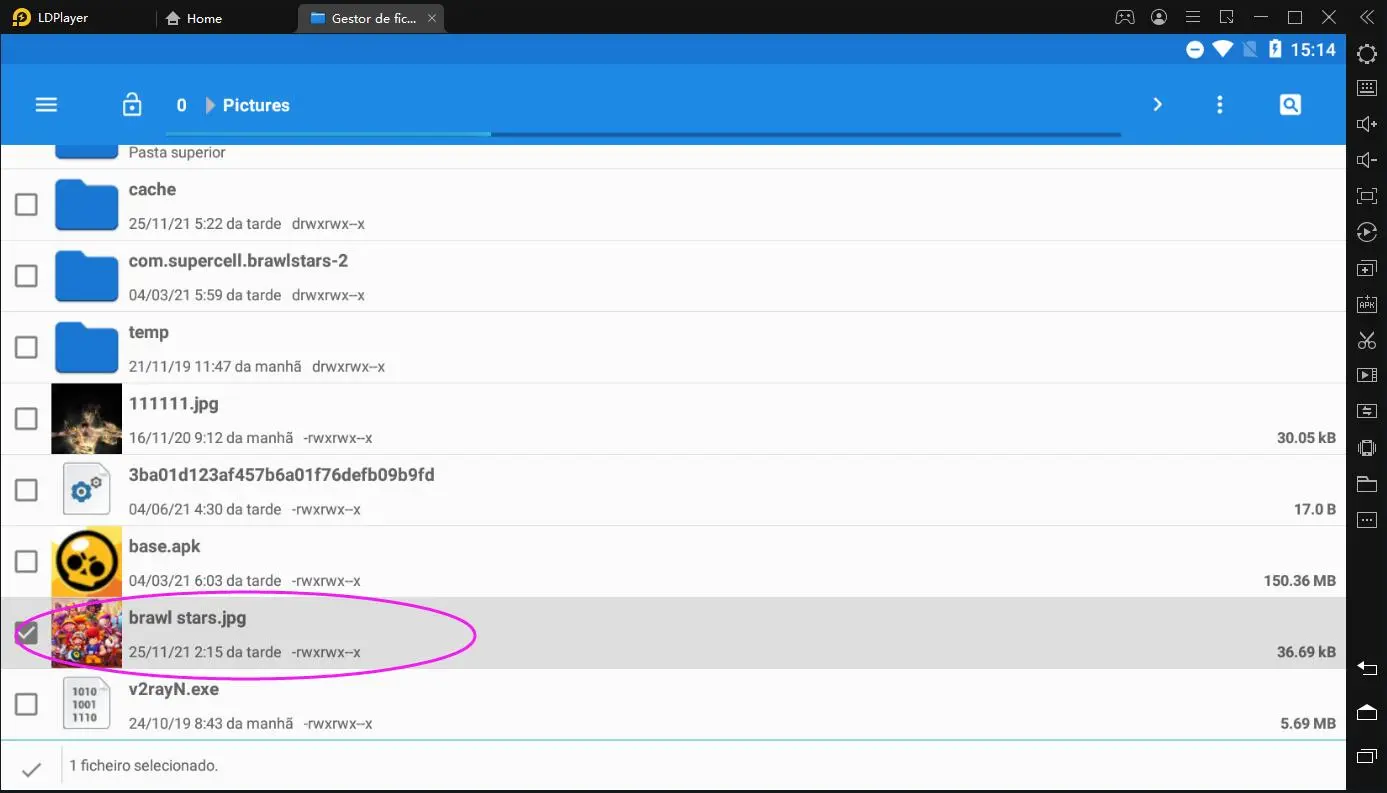
Task: Take a screenshot with scissors icon
Action: [1367, 340]
